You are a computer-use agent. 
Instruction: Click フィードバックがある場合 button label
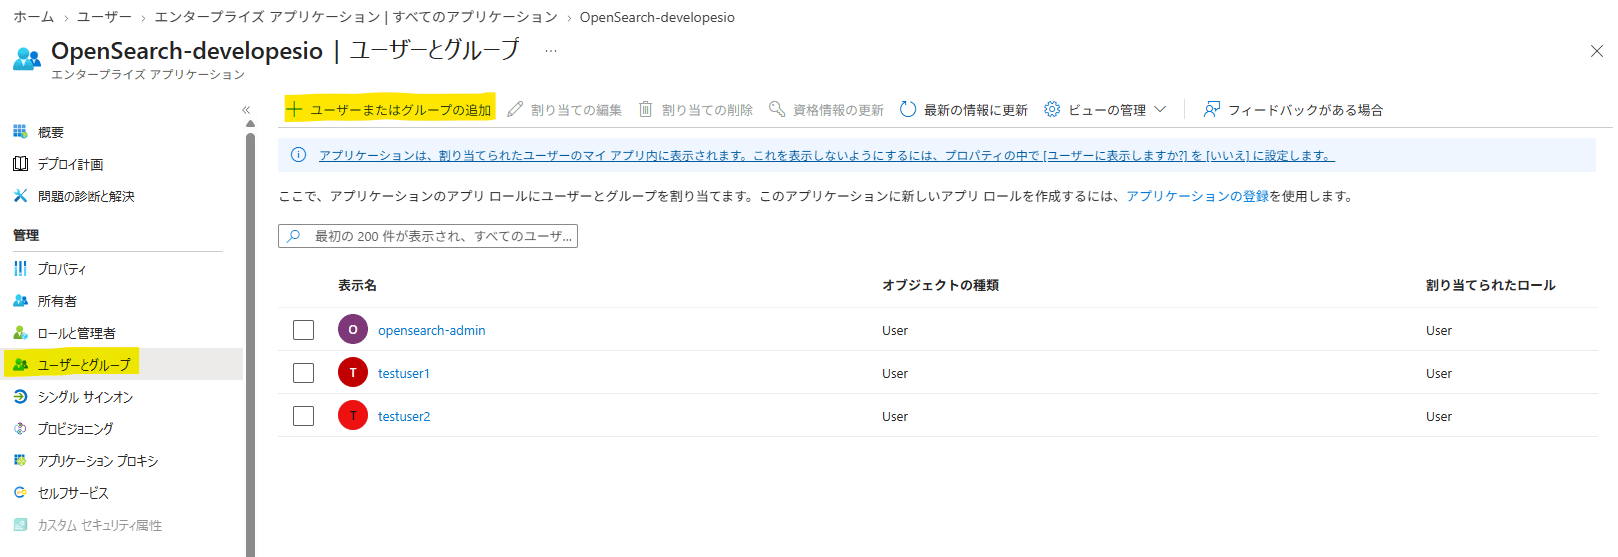(1305, 110)
